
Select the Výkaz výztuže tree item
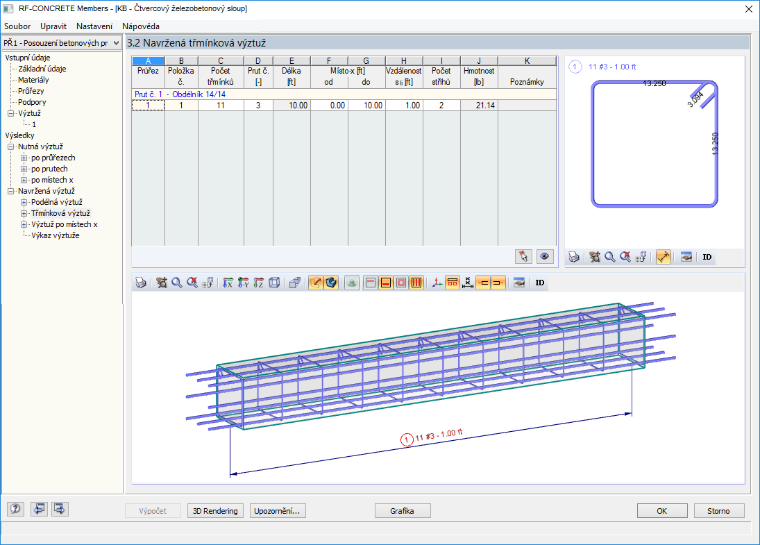(55, 236)
